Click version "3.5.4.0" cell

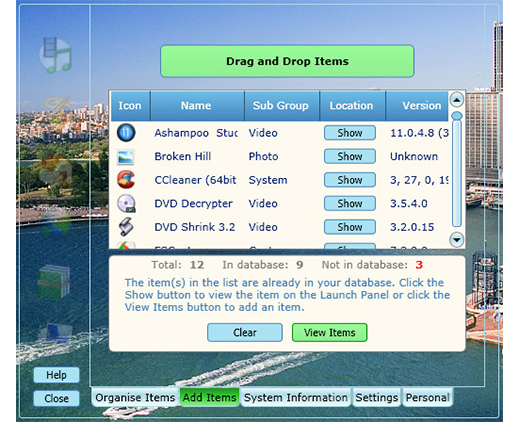pyautogui.click(x=409, y=203)
